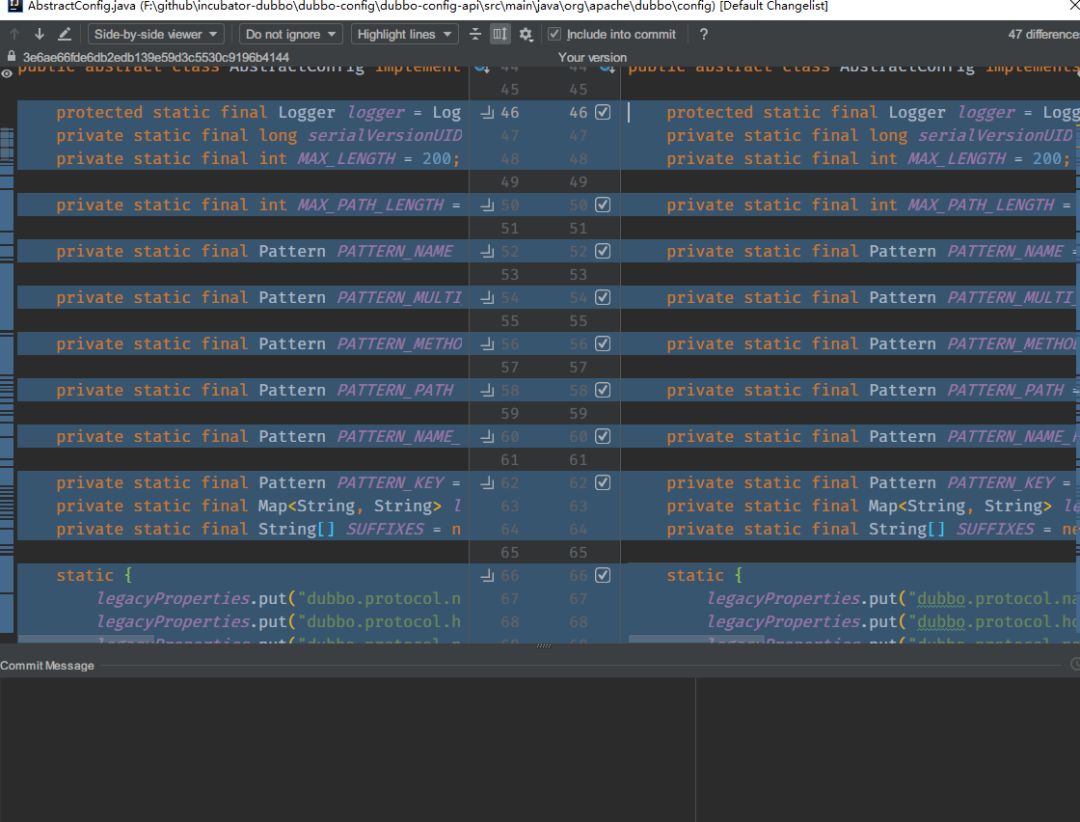Click the revision hash 3e6ae66f label
The image size is (1080, 822).
[156, 57]
